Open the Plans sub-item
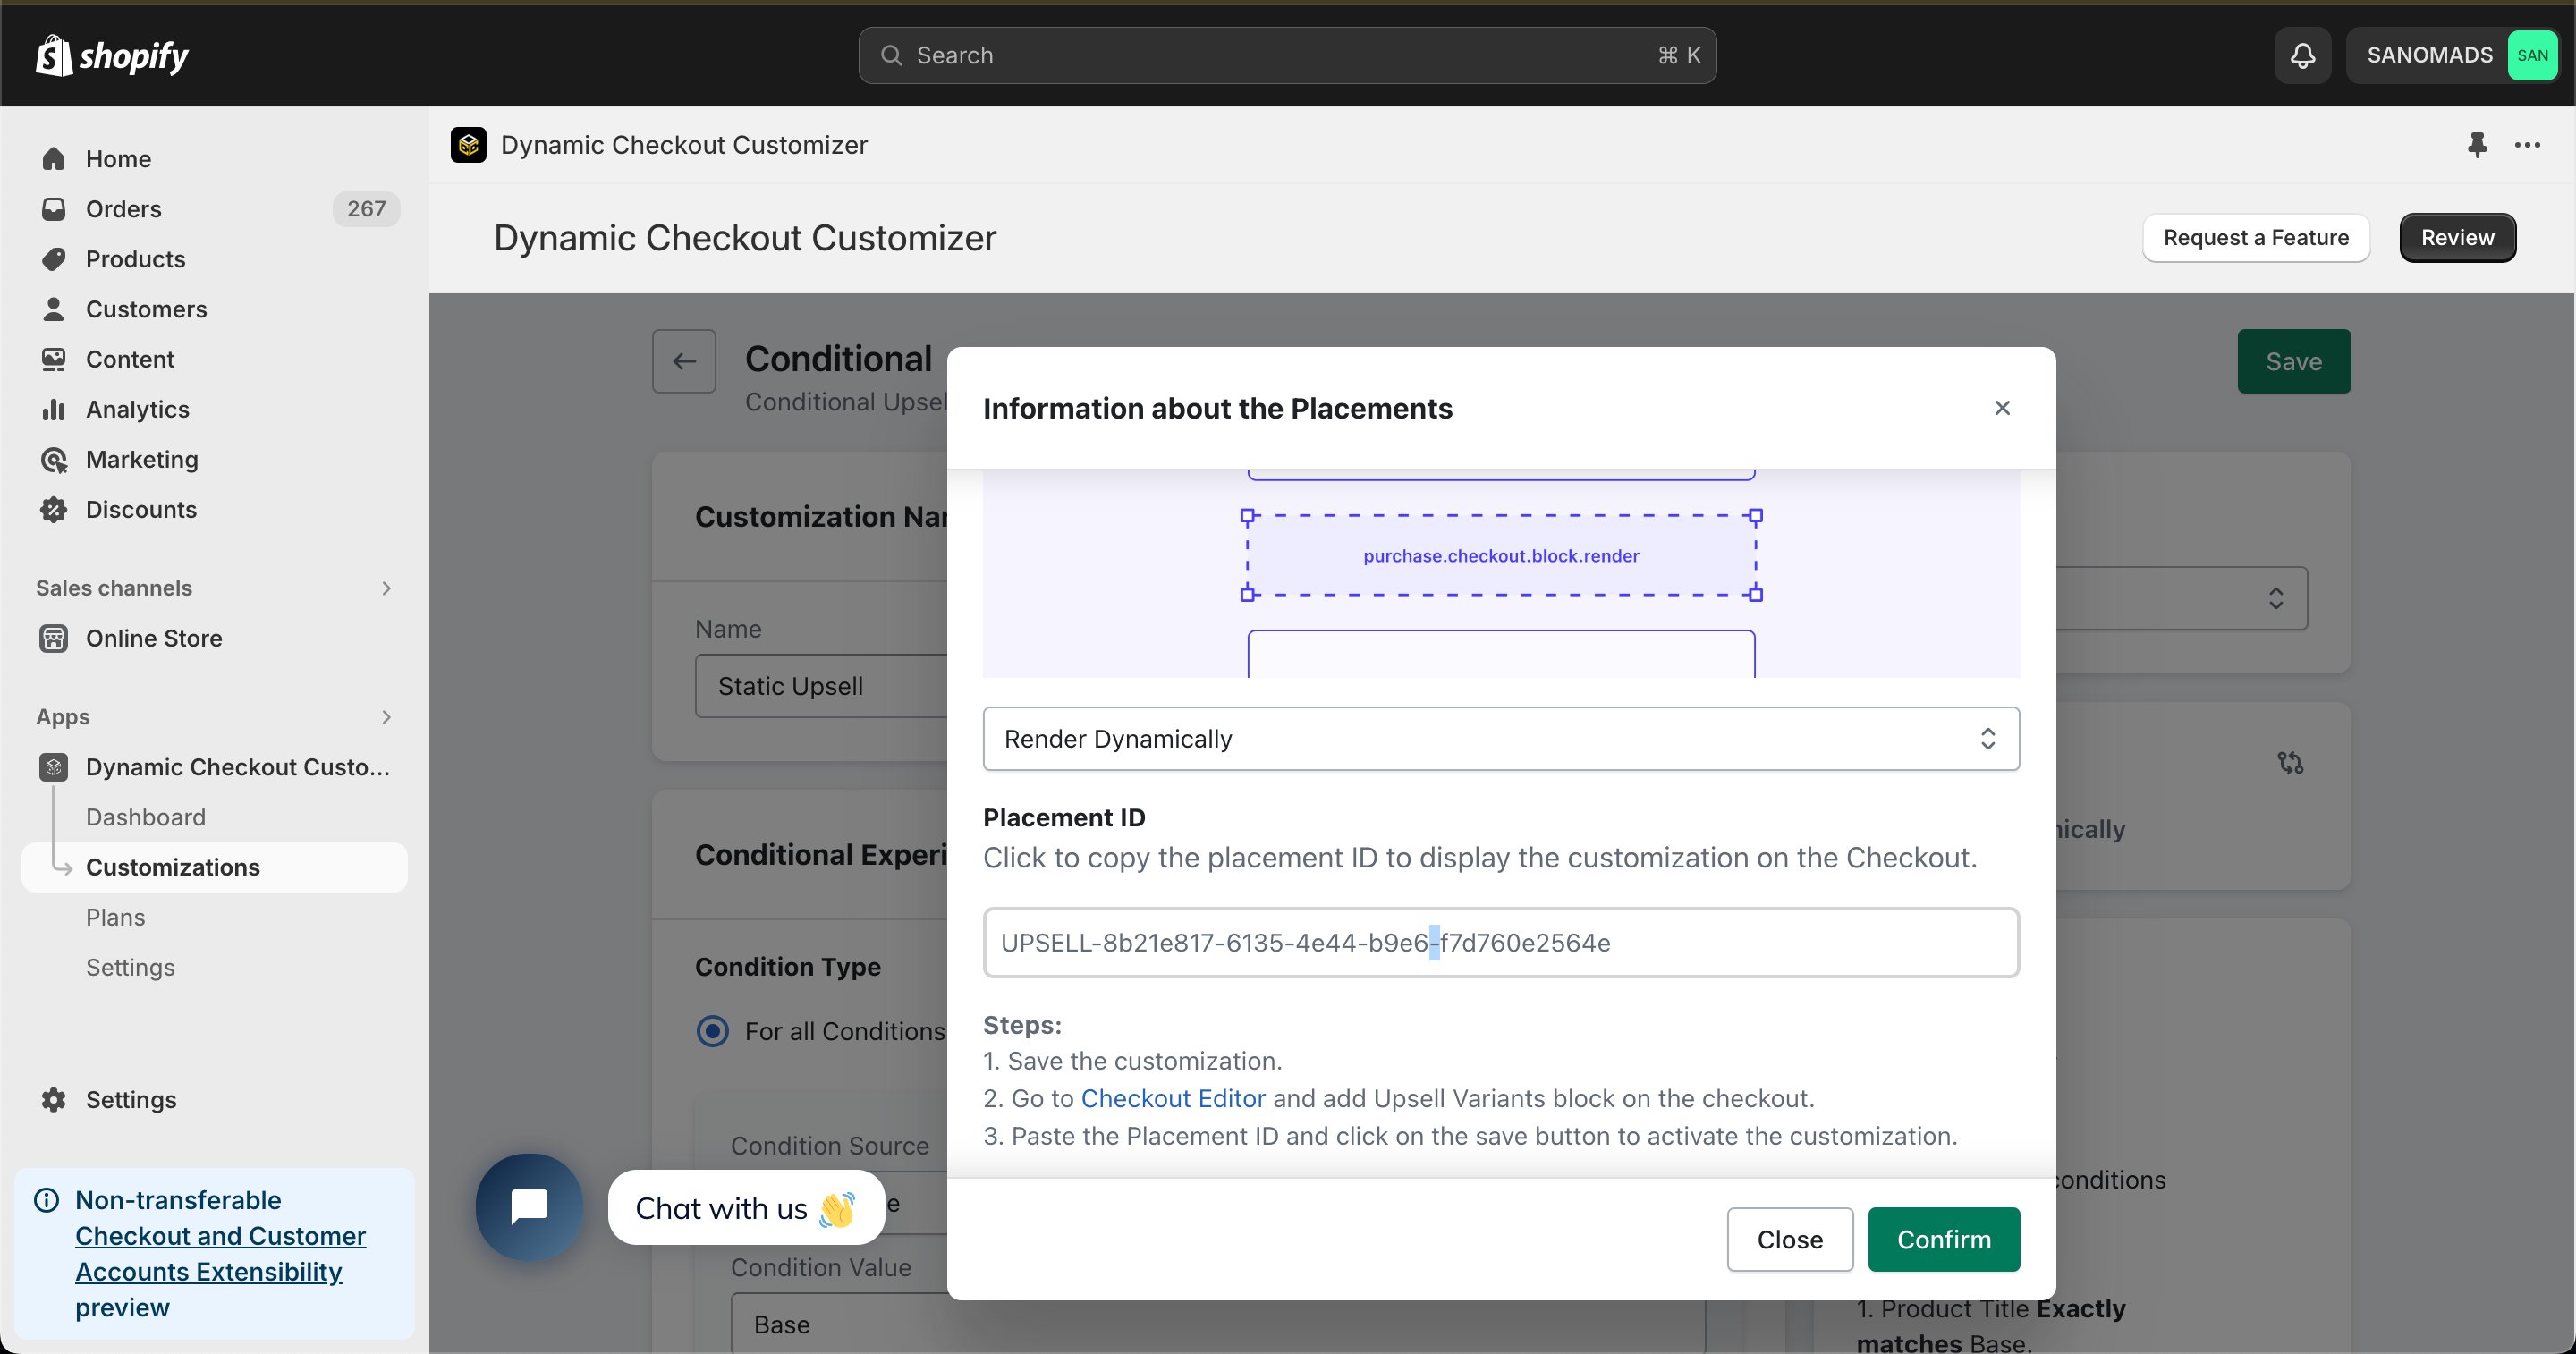 116,917
